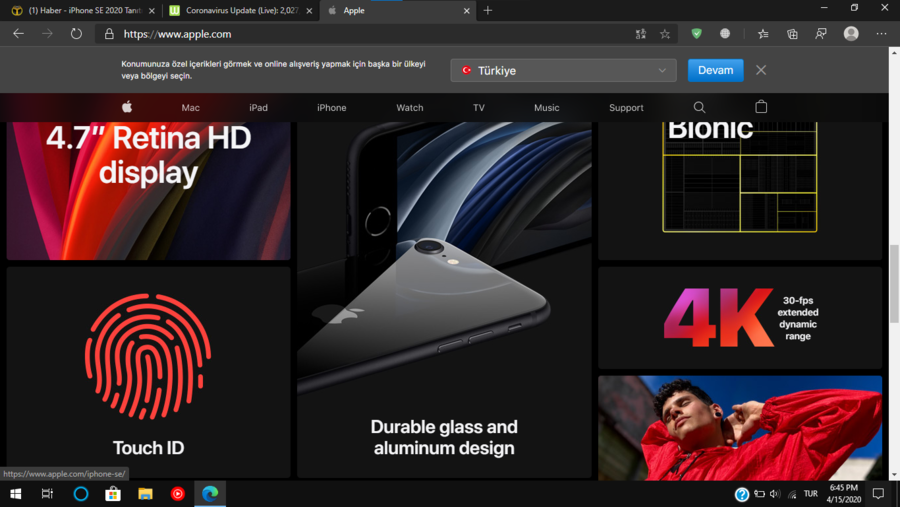The image size is (900, 507).
Task: Open Apple site search
Action: (x=699, y=107)
